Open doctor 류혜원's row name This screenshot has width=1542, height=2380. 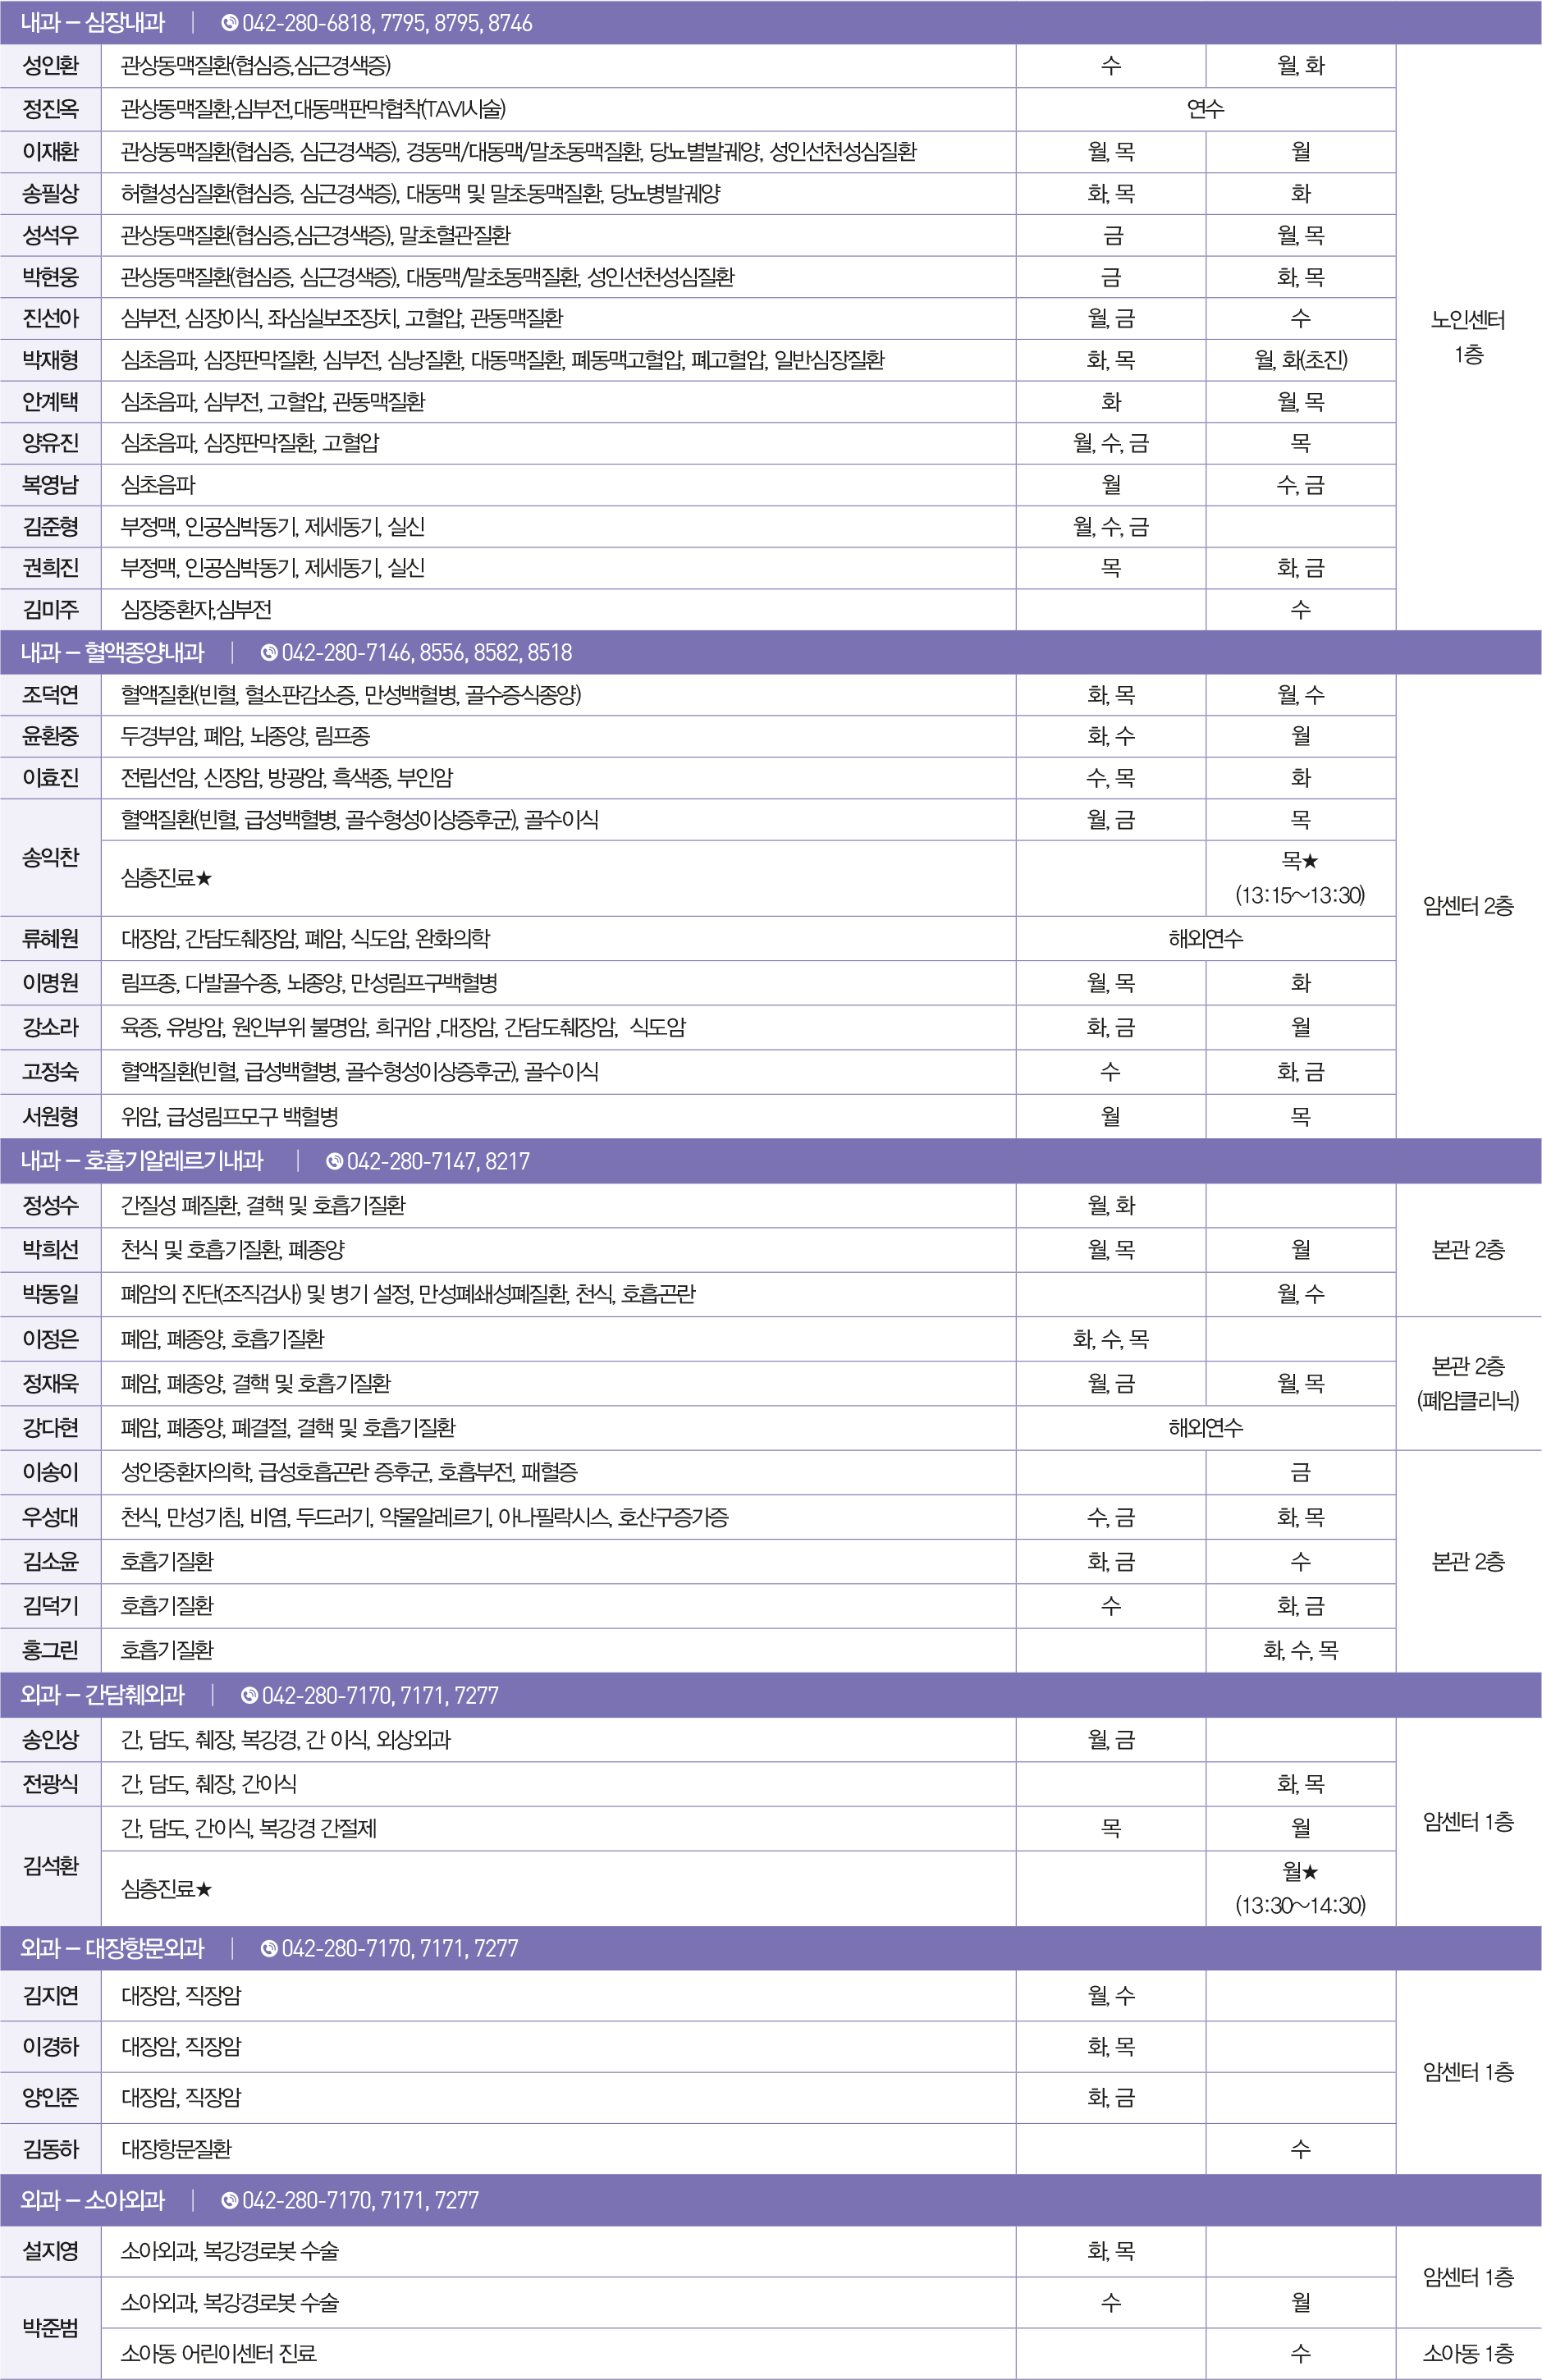(50, 939)
